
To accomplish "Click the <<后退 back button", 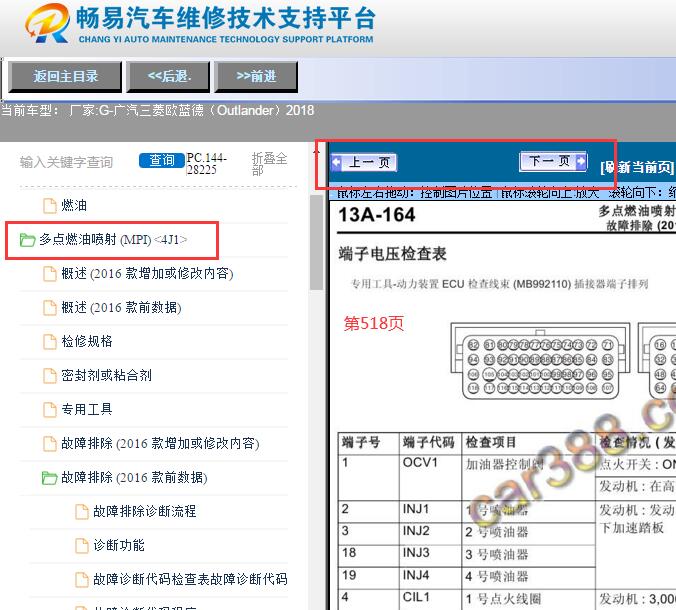I will [x=168, y=77].
